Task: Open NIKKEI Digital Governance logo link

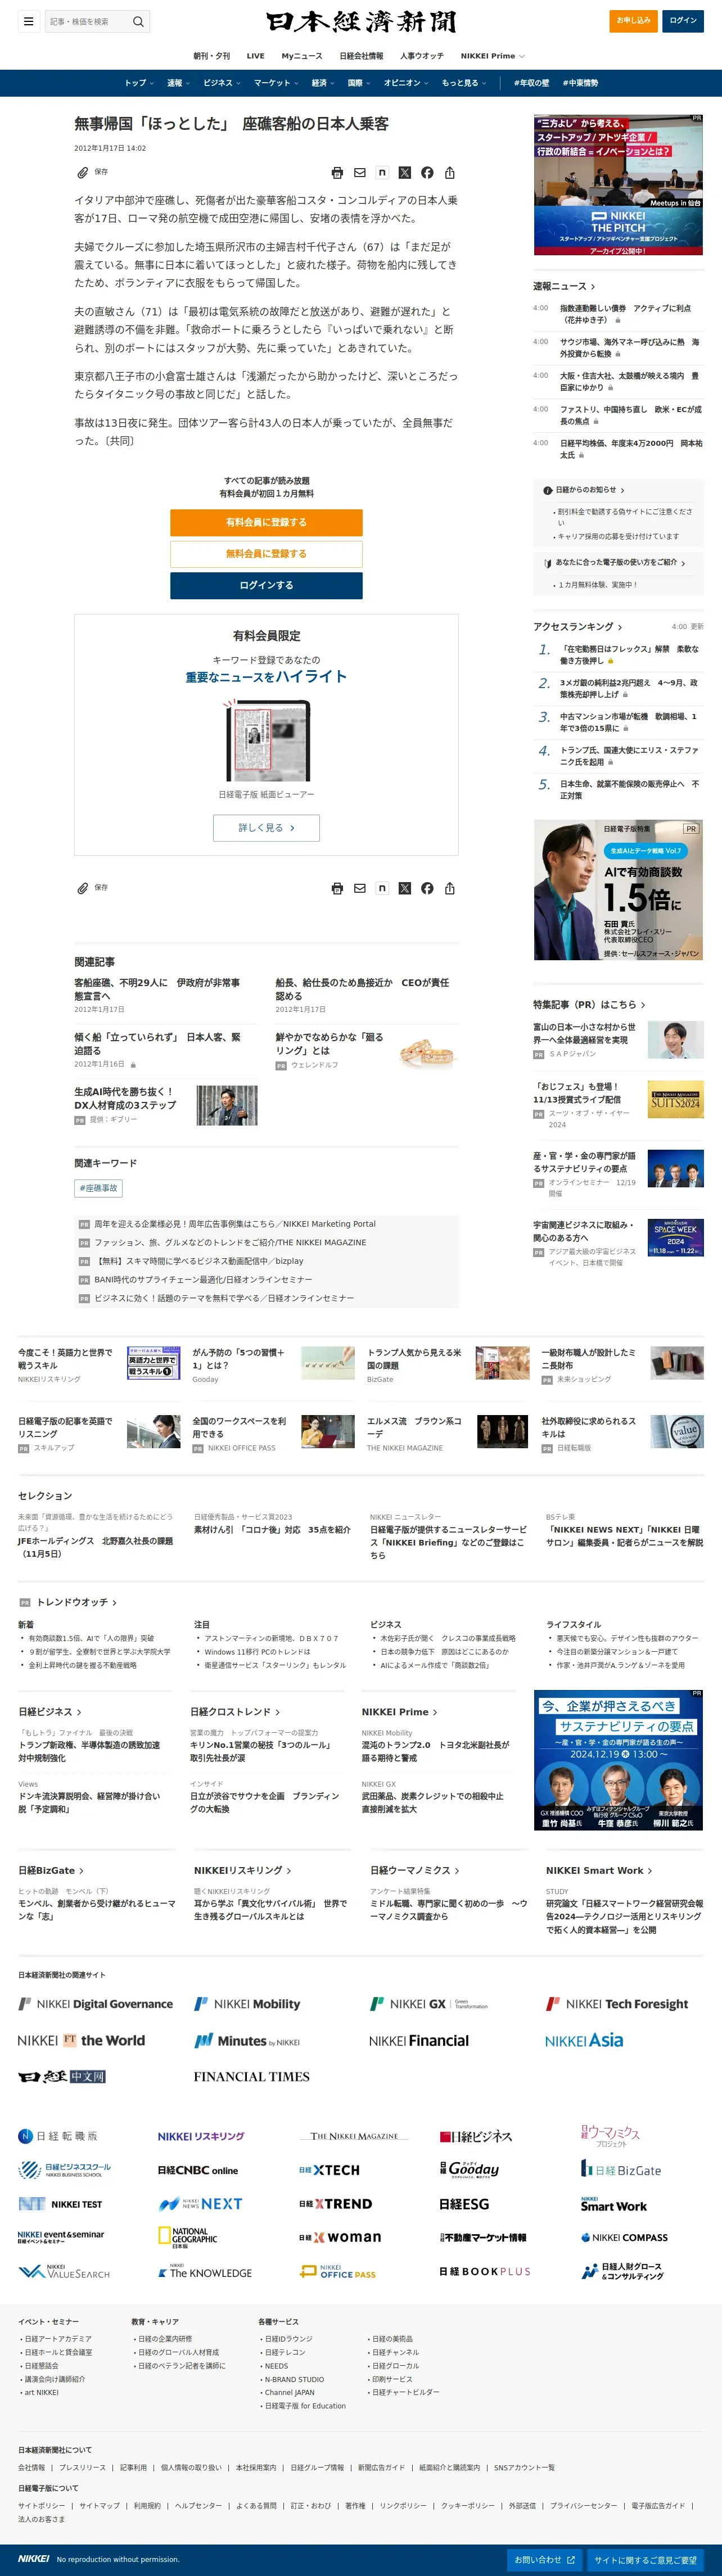Action: pyautogui.click(x=95, y=2004)
